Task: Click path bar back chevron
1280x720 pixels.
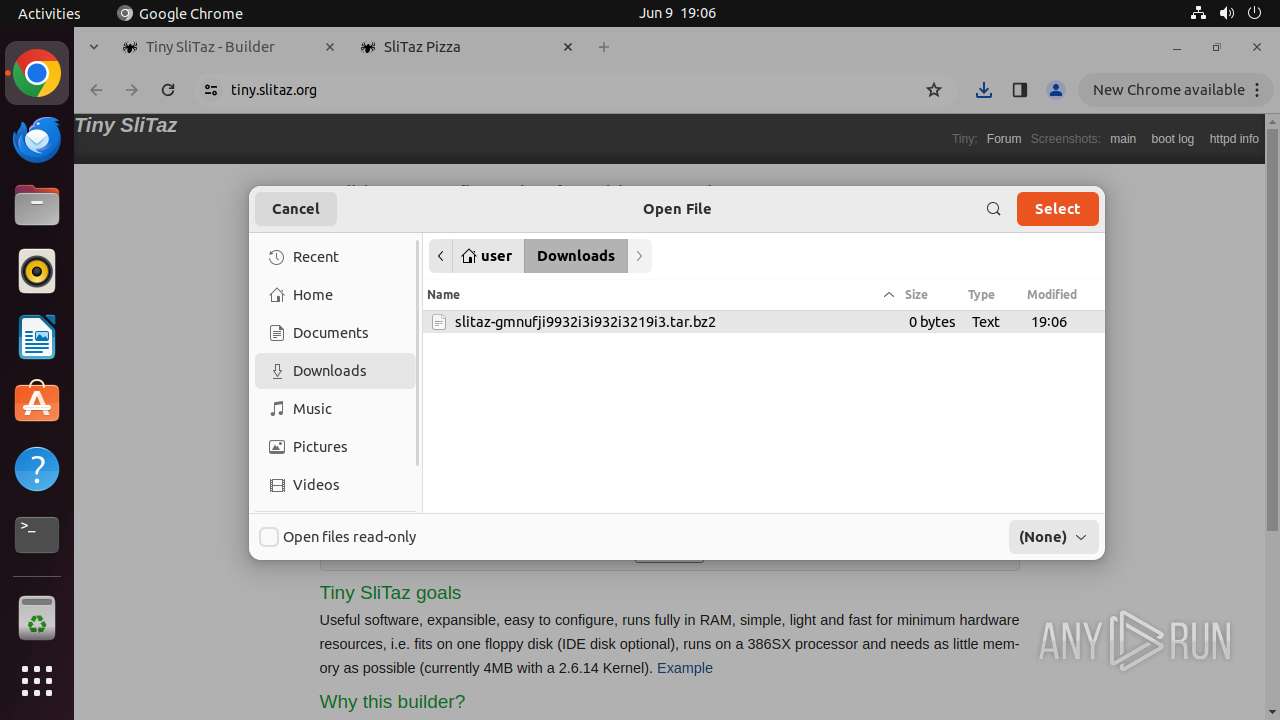Action: (440, 256)
